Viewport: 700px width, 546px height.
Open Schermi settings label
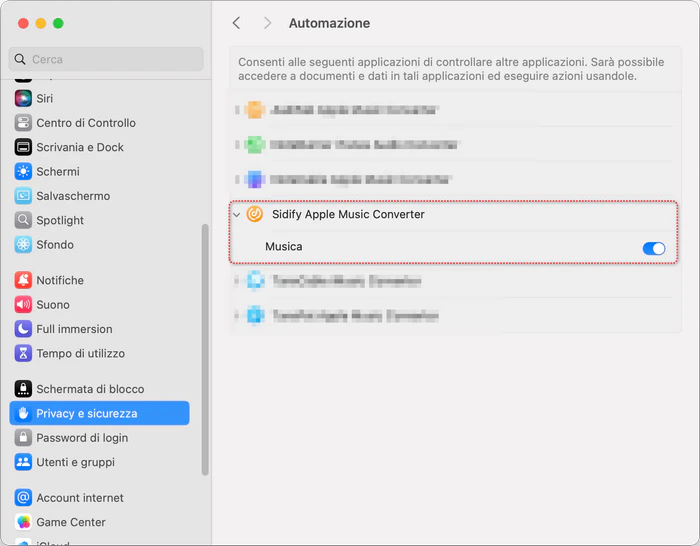(x=58, y=171)
